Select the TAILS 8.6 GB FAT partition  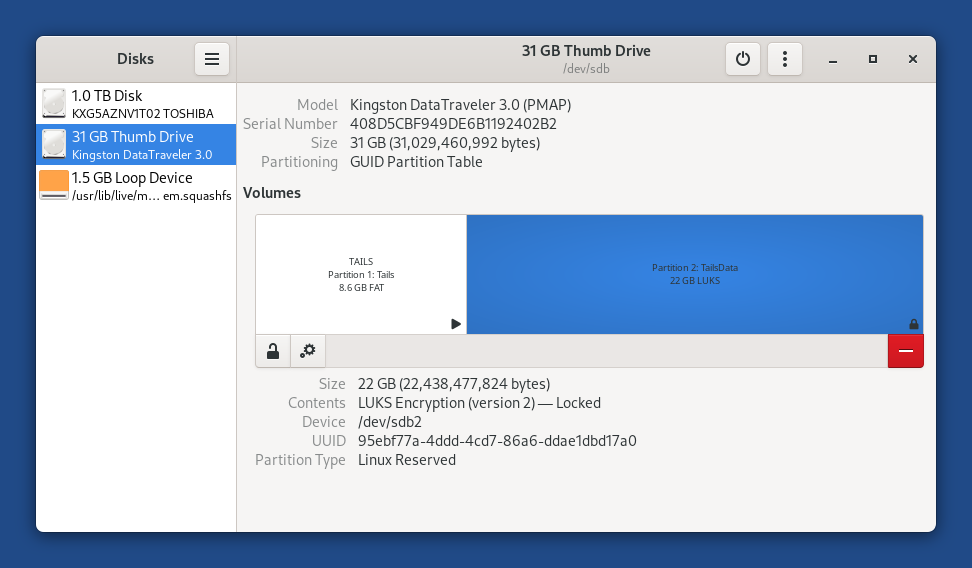point(361,274)
